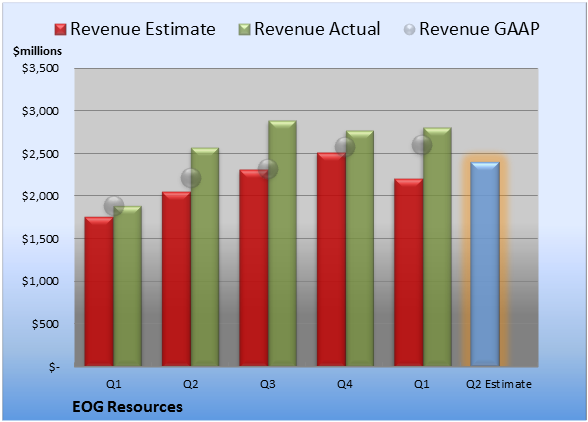Click the 'Q2' category label

[191, 384]
